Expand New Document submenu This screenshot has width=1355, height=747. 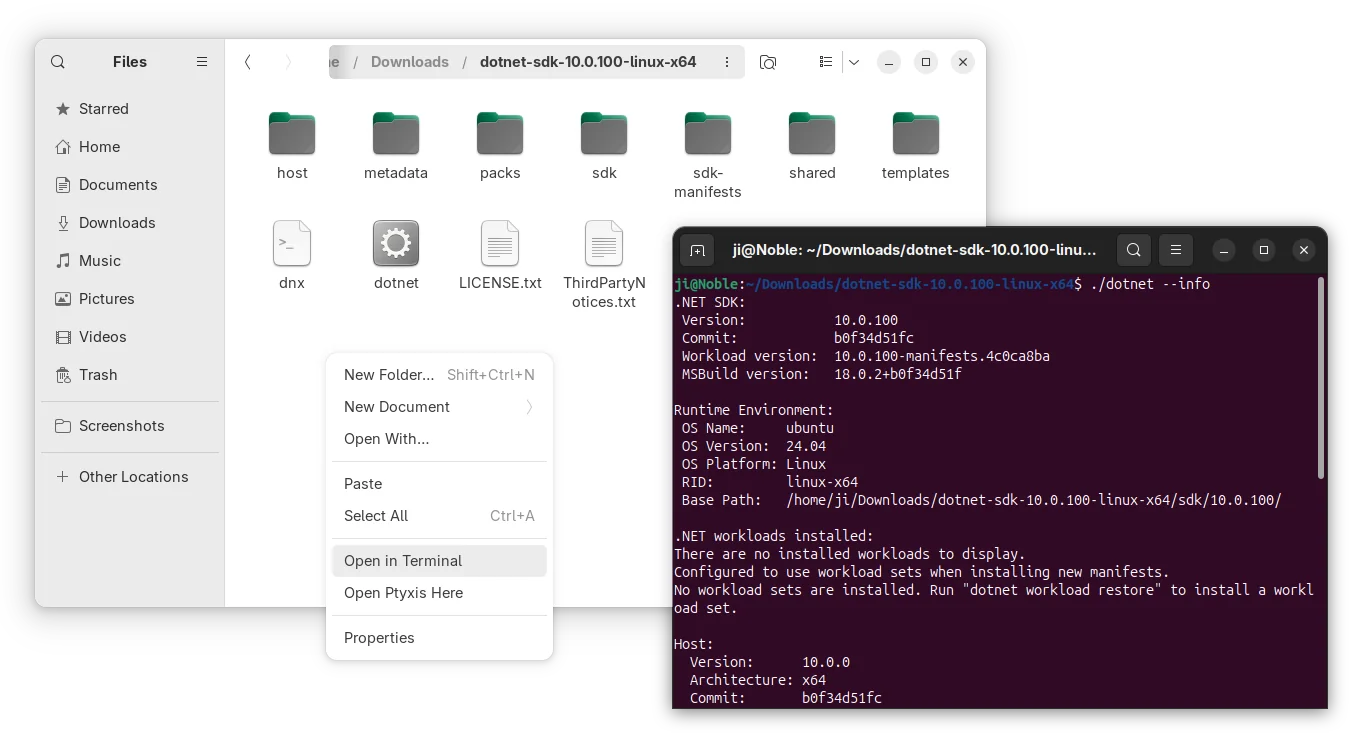(x=529, y=407)
